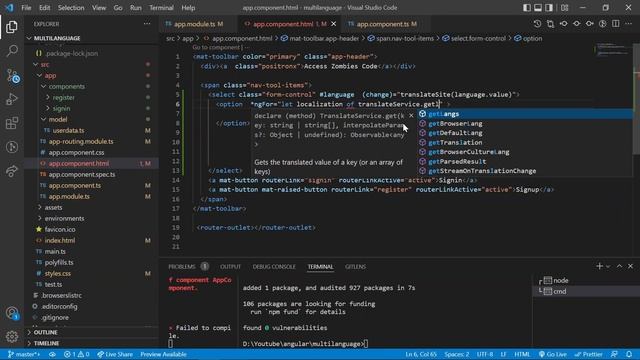Open the Manage gear icon
This screenshot has height=360, width=640.
12,337
